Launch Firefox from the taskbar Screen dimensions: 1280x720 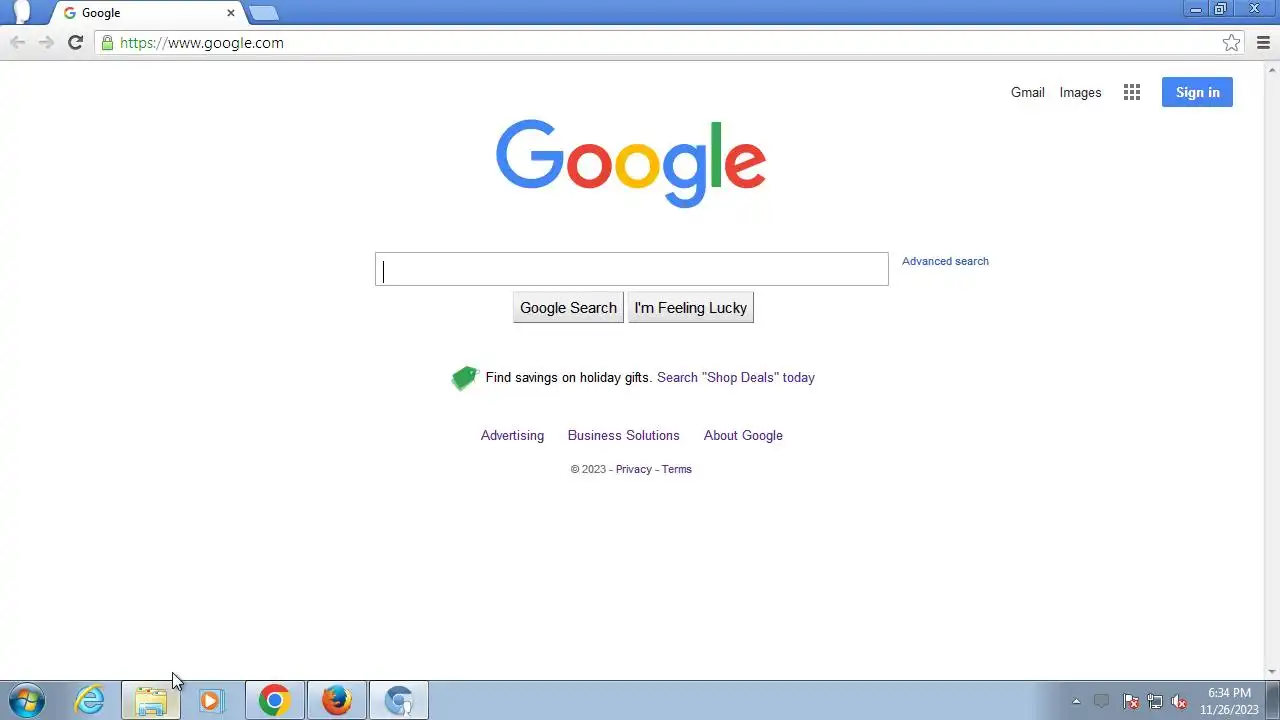(x=336, y=701)
